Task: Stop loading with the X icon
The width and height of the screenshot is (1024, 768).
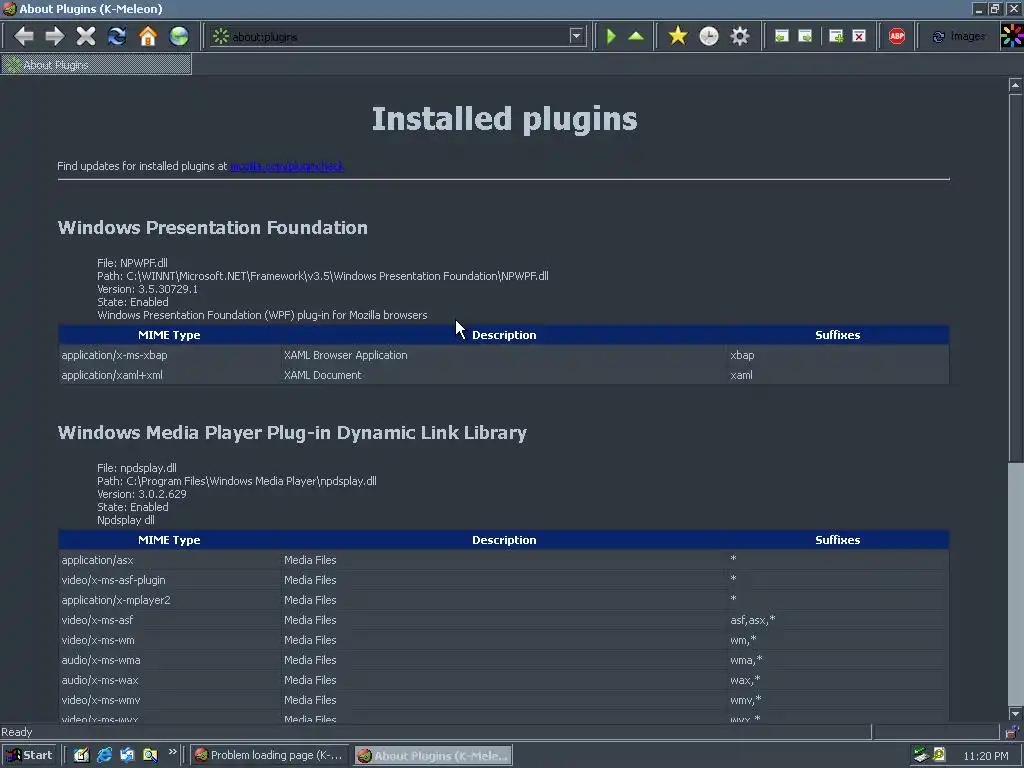Action: tap(86, 36)
